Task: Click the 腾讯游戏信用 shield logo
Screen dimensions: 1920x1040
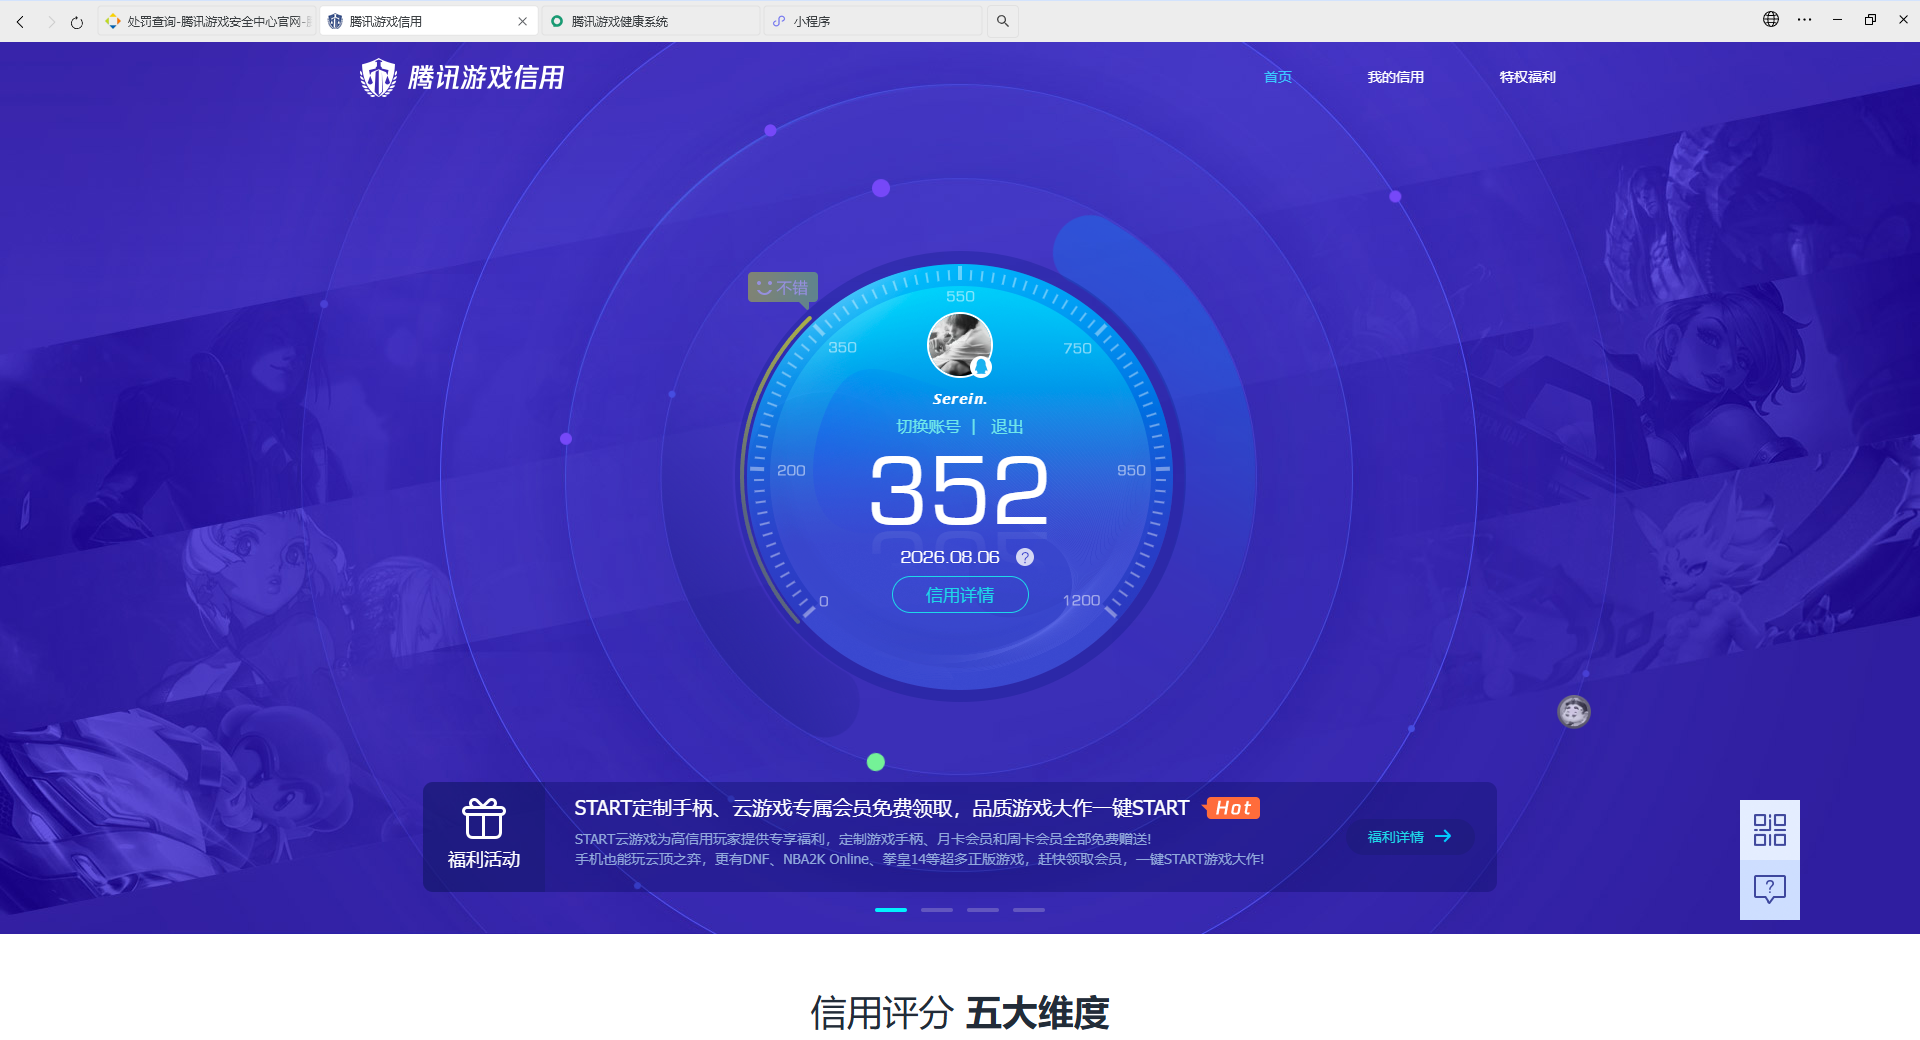Action: click(462, 77)
